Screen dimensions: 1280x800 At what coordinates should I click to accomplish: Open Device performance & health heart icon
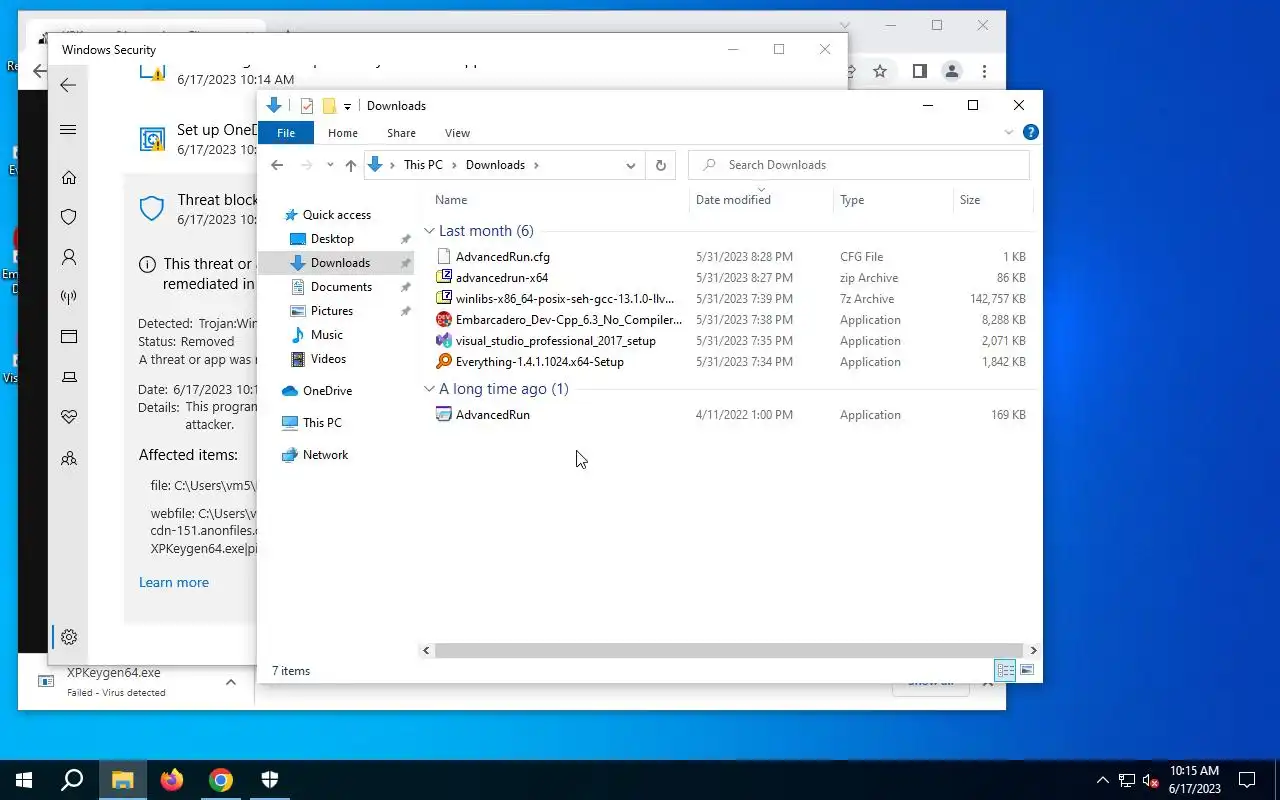[x=69, y=417]
